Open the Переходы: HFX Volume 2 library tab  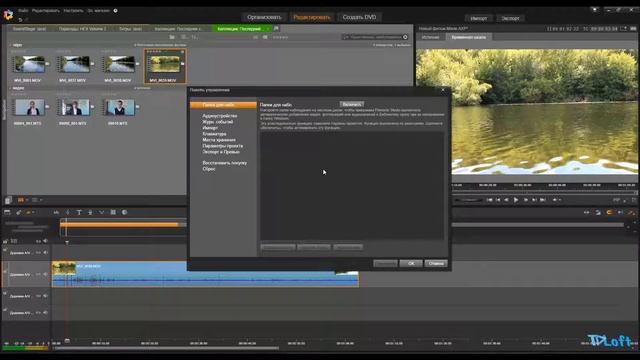click(x=82, y=29)
